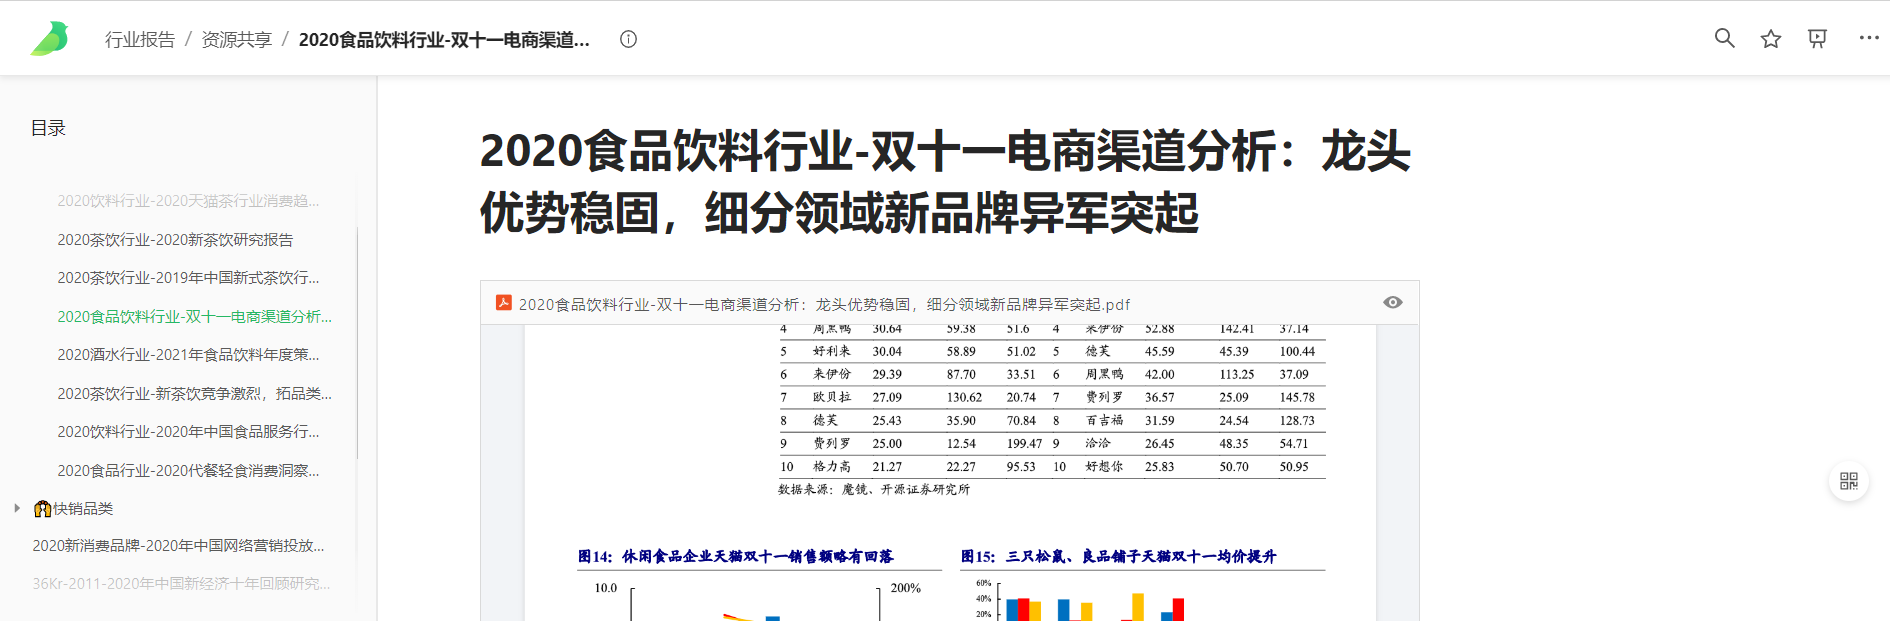Open 2020饮料行业-2020年中国食品服务行 entry
Image resolution: width=1890 pixels, height=621 pixels.
point(188,432)
